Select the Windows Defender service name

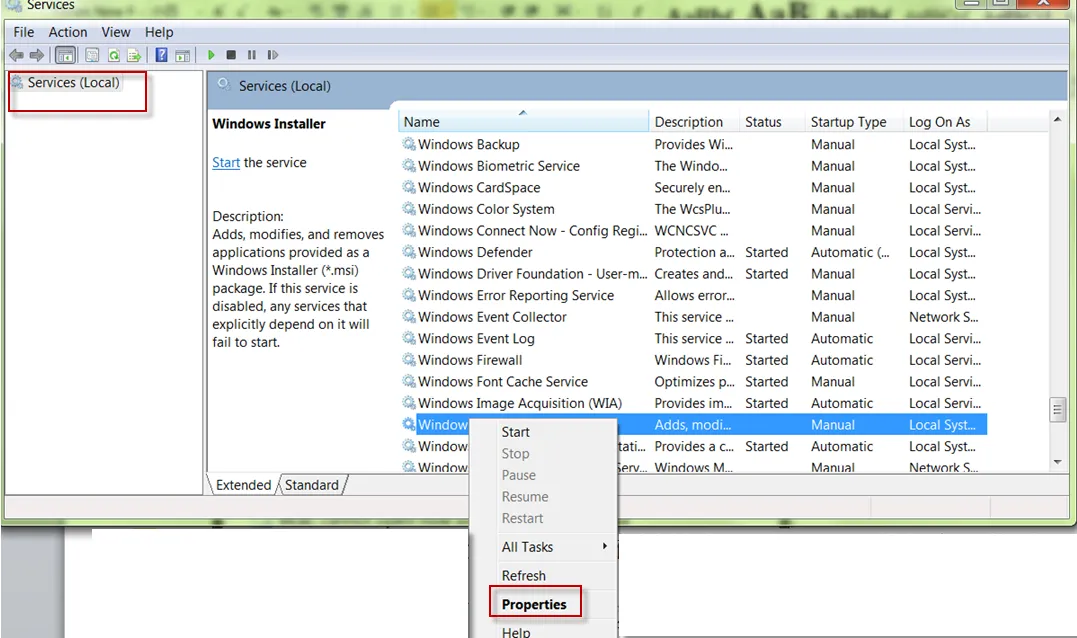tap(475, 252)
